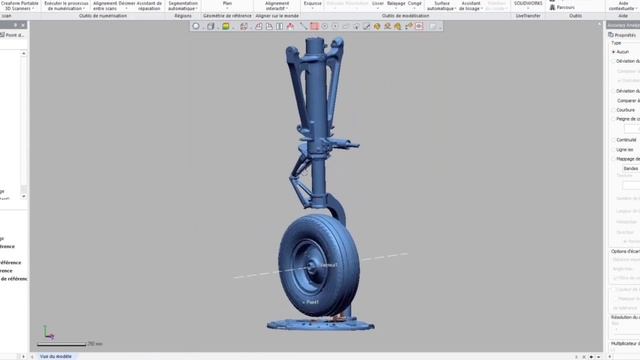Click the Point d... item in left panel

pyautogui.click(x=12, y=35)
